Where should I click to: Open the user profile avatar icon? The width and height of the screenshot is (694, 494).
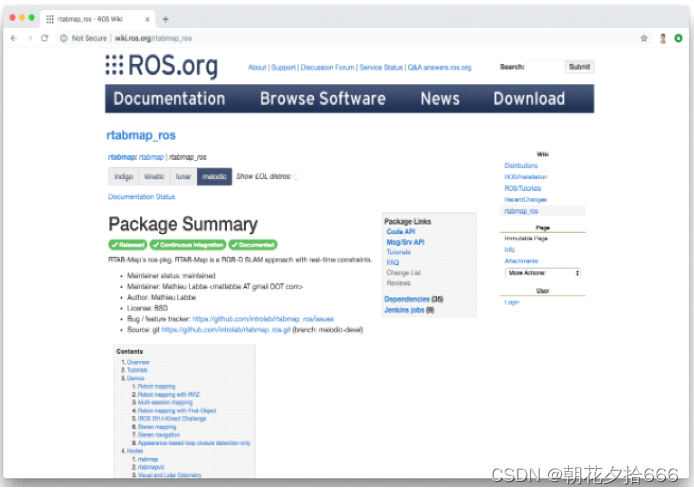click(663, 39)
